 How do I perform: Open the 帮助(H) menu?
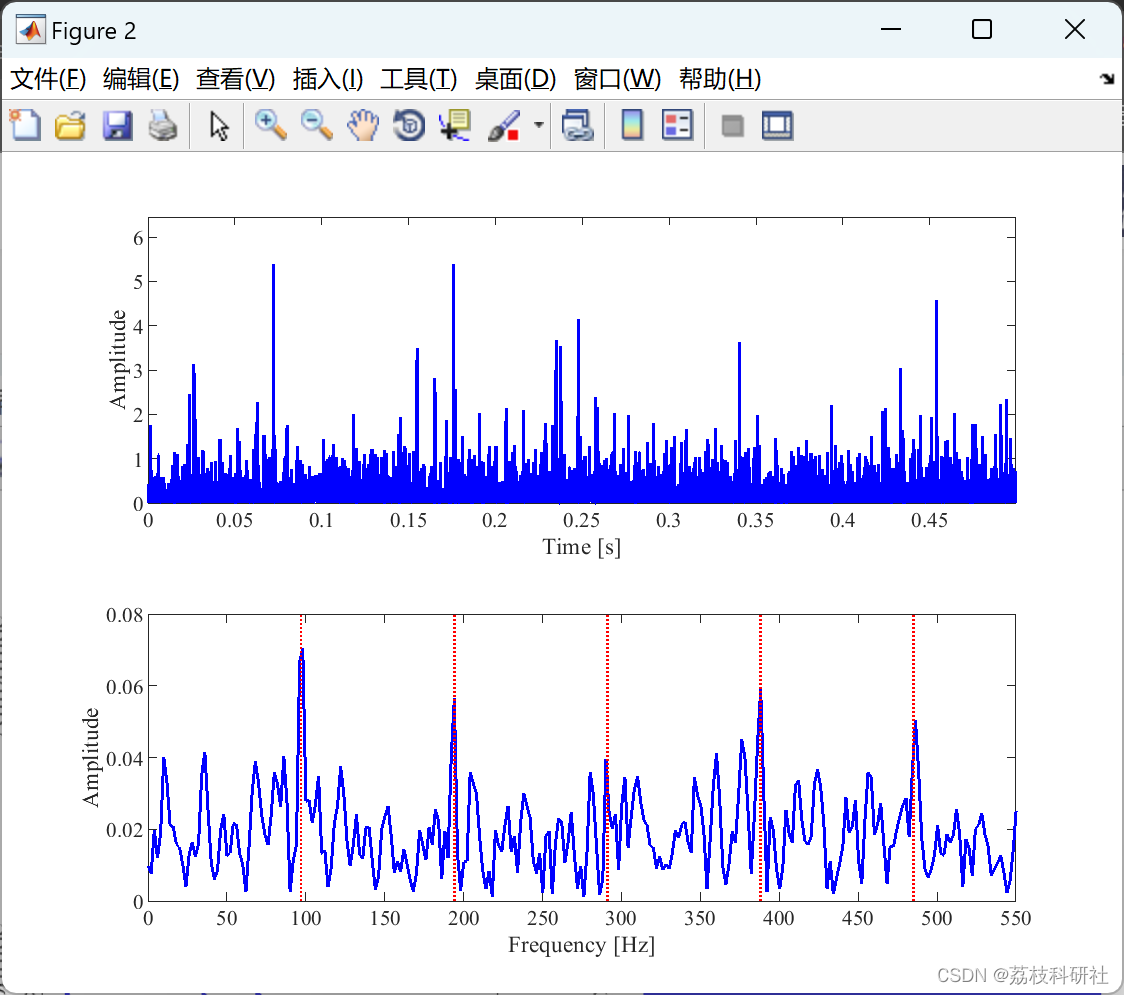point(720,79)
